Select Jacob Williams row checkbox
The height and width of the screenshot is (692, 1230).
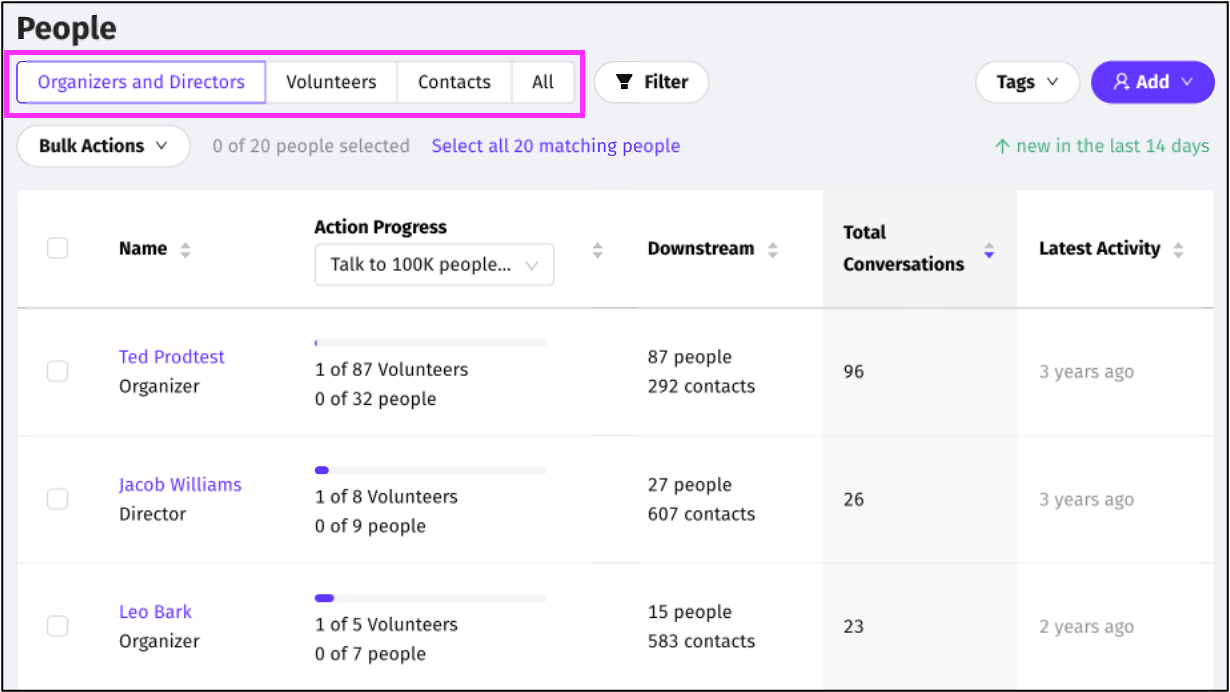(x=58, y=498)
